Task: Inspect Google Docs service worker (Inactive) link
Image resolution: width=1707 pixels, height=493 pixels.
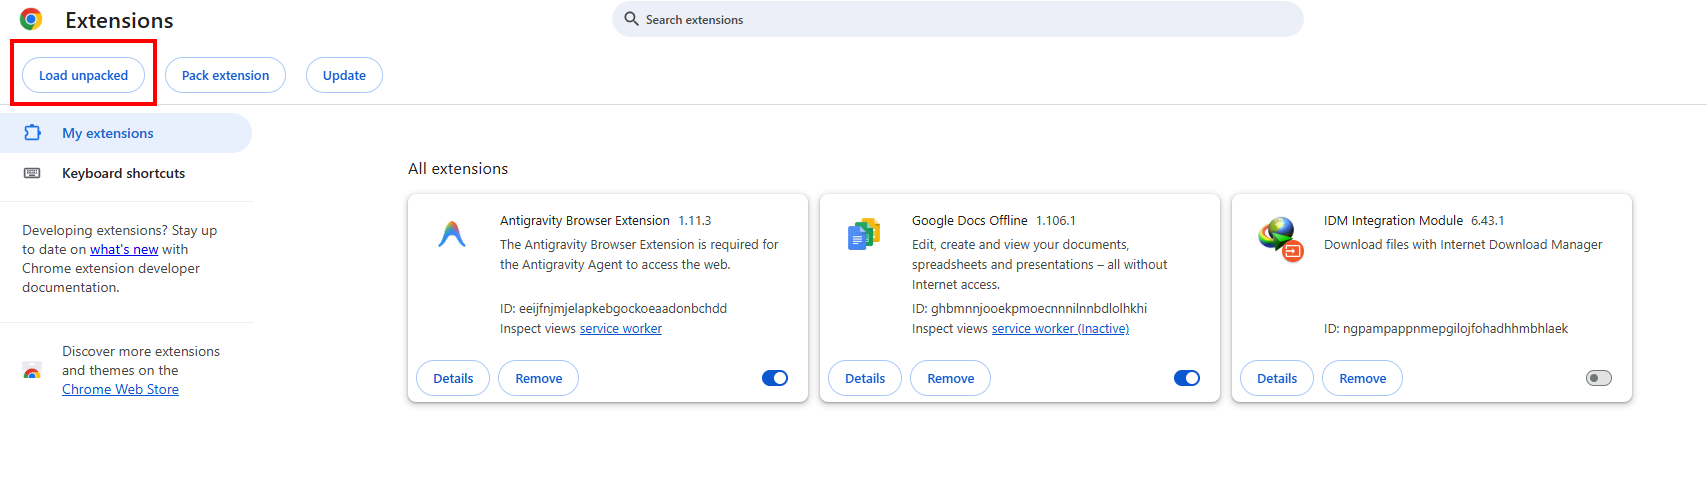Action: click(1060, 328)
